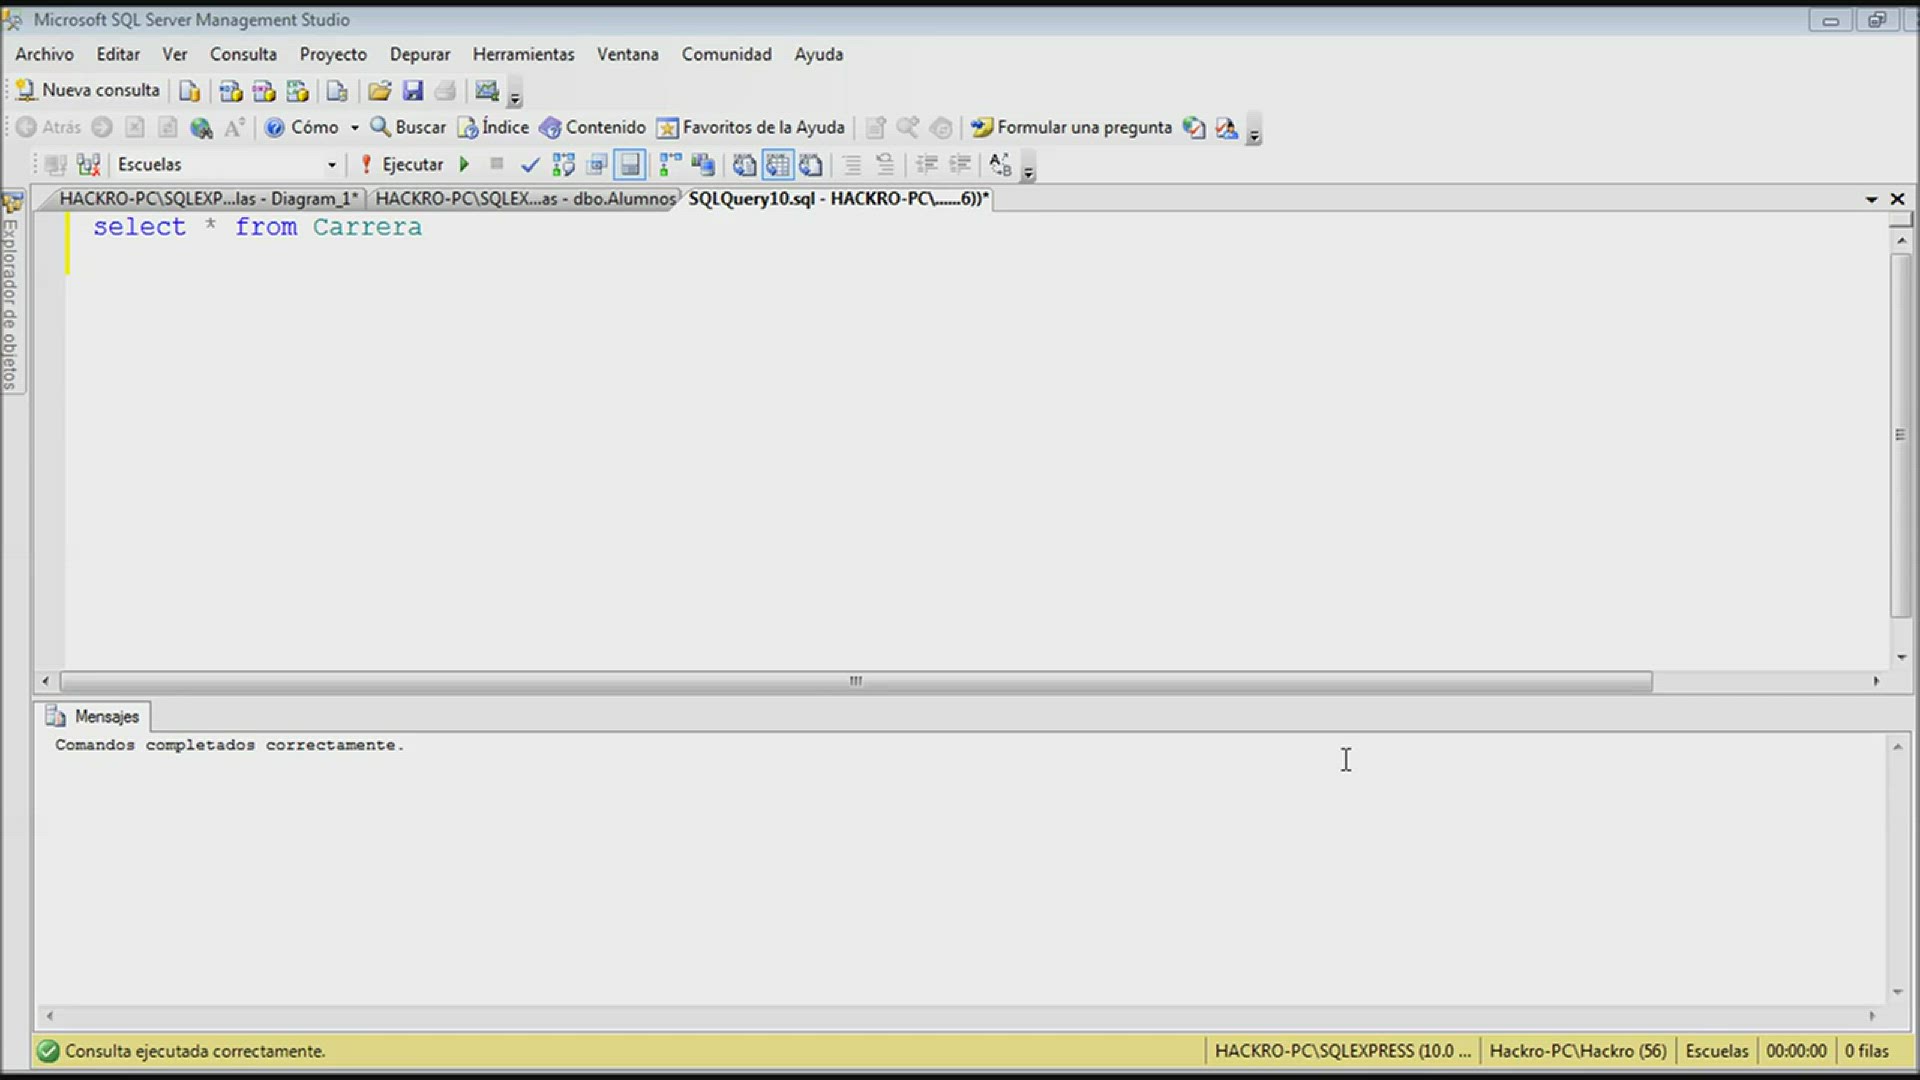The width and height of the screenshot is (1920, 1080).
Task: Toggle IntelliSense enabled icon
Action: [630, 165]
